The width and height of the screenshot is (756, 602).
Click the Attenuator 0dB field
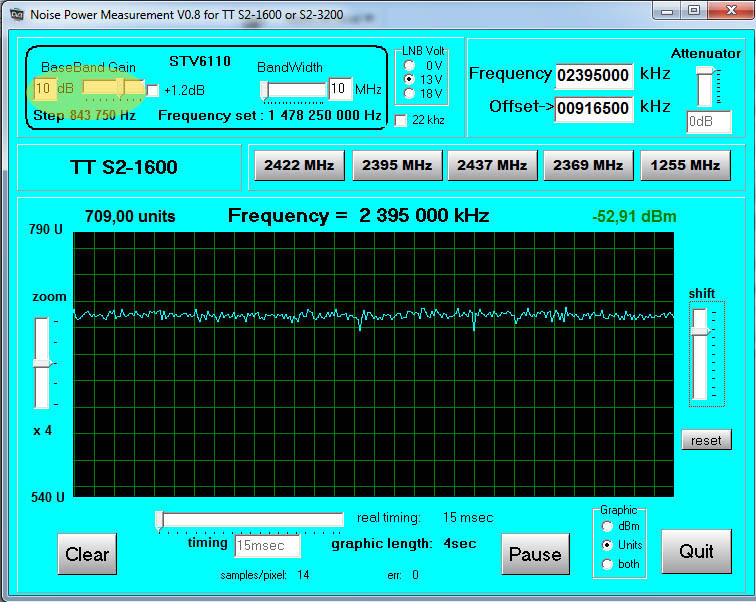click(x=709, y=121)
